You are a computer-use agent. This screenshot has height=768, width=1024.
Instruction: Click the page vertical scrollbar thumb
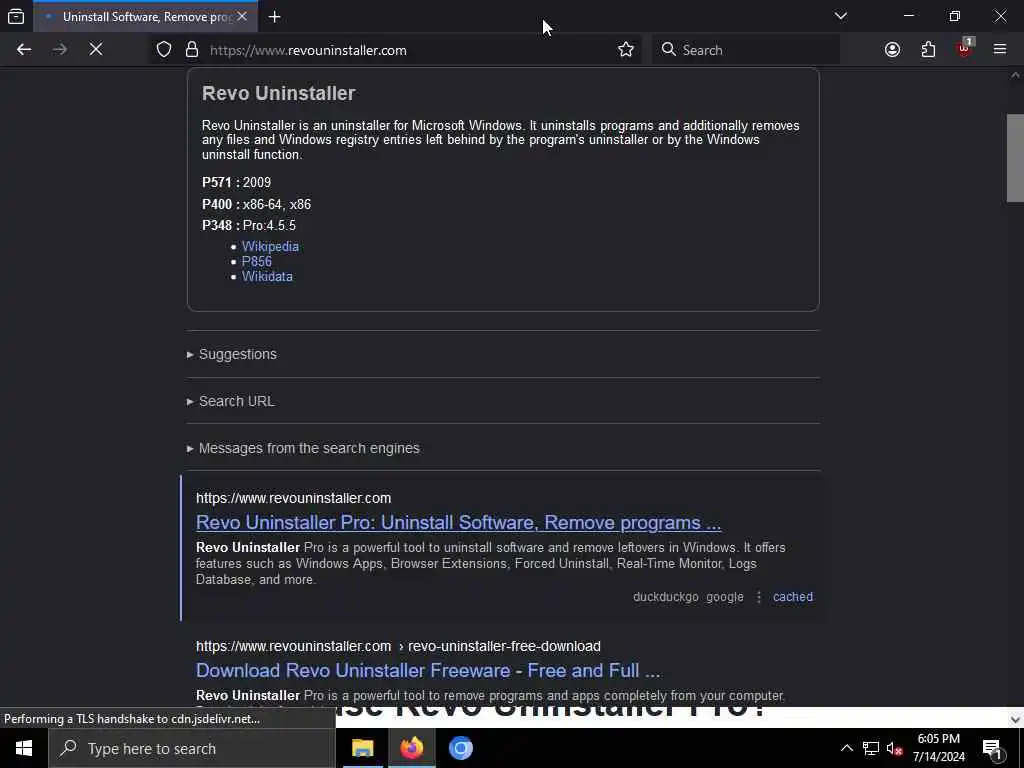pyautogui.click(x=1015, y=158)
